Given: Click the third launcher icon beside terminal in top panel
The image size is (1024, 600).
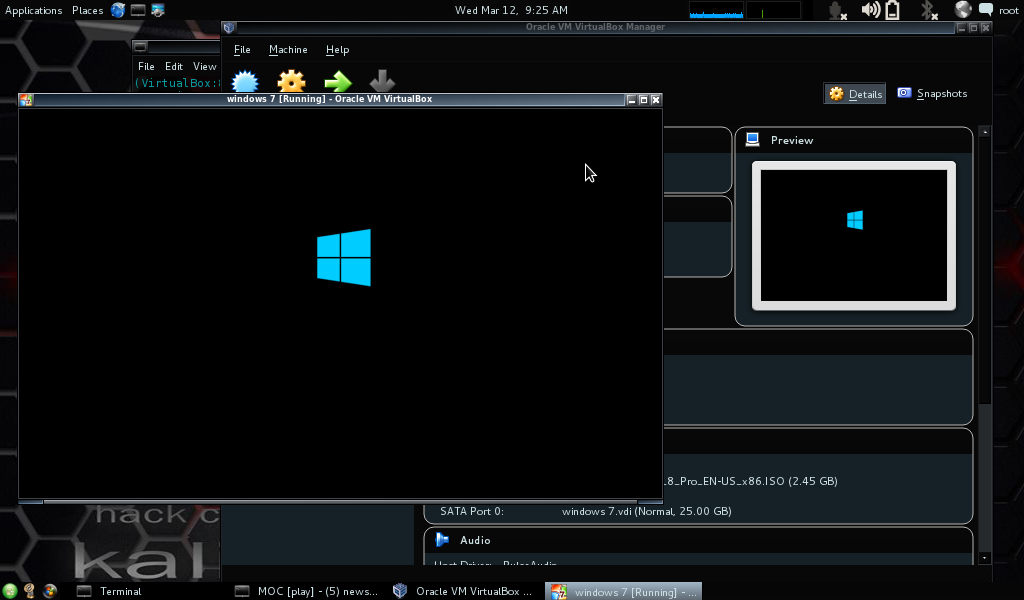Looking at the screenshot, I should click(x=158, y=10).
